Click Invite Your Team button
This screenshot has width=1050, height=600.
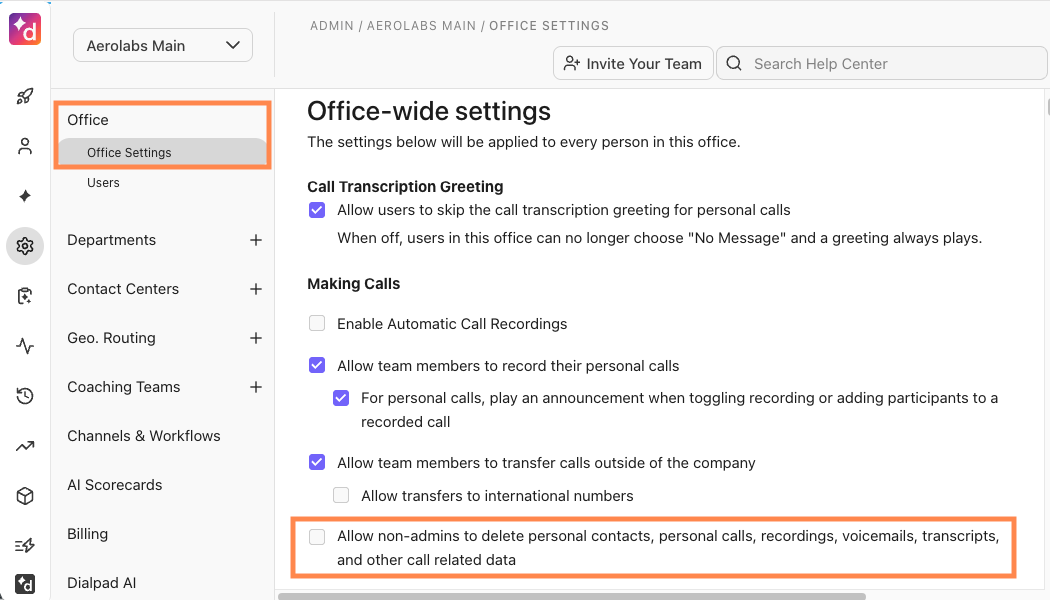(x=633, y=64)
